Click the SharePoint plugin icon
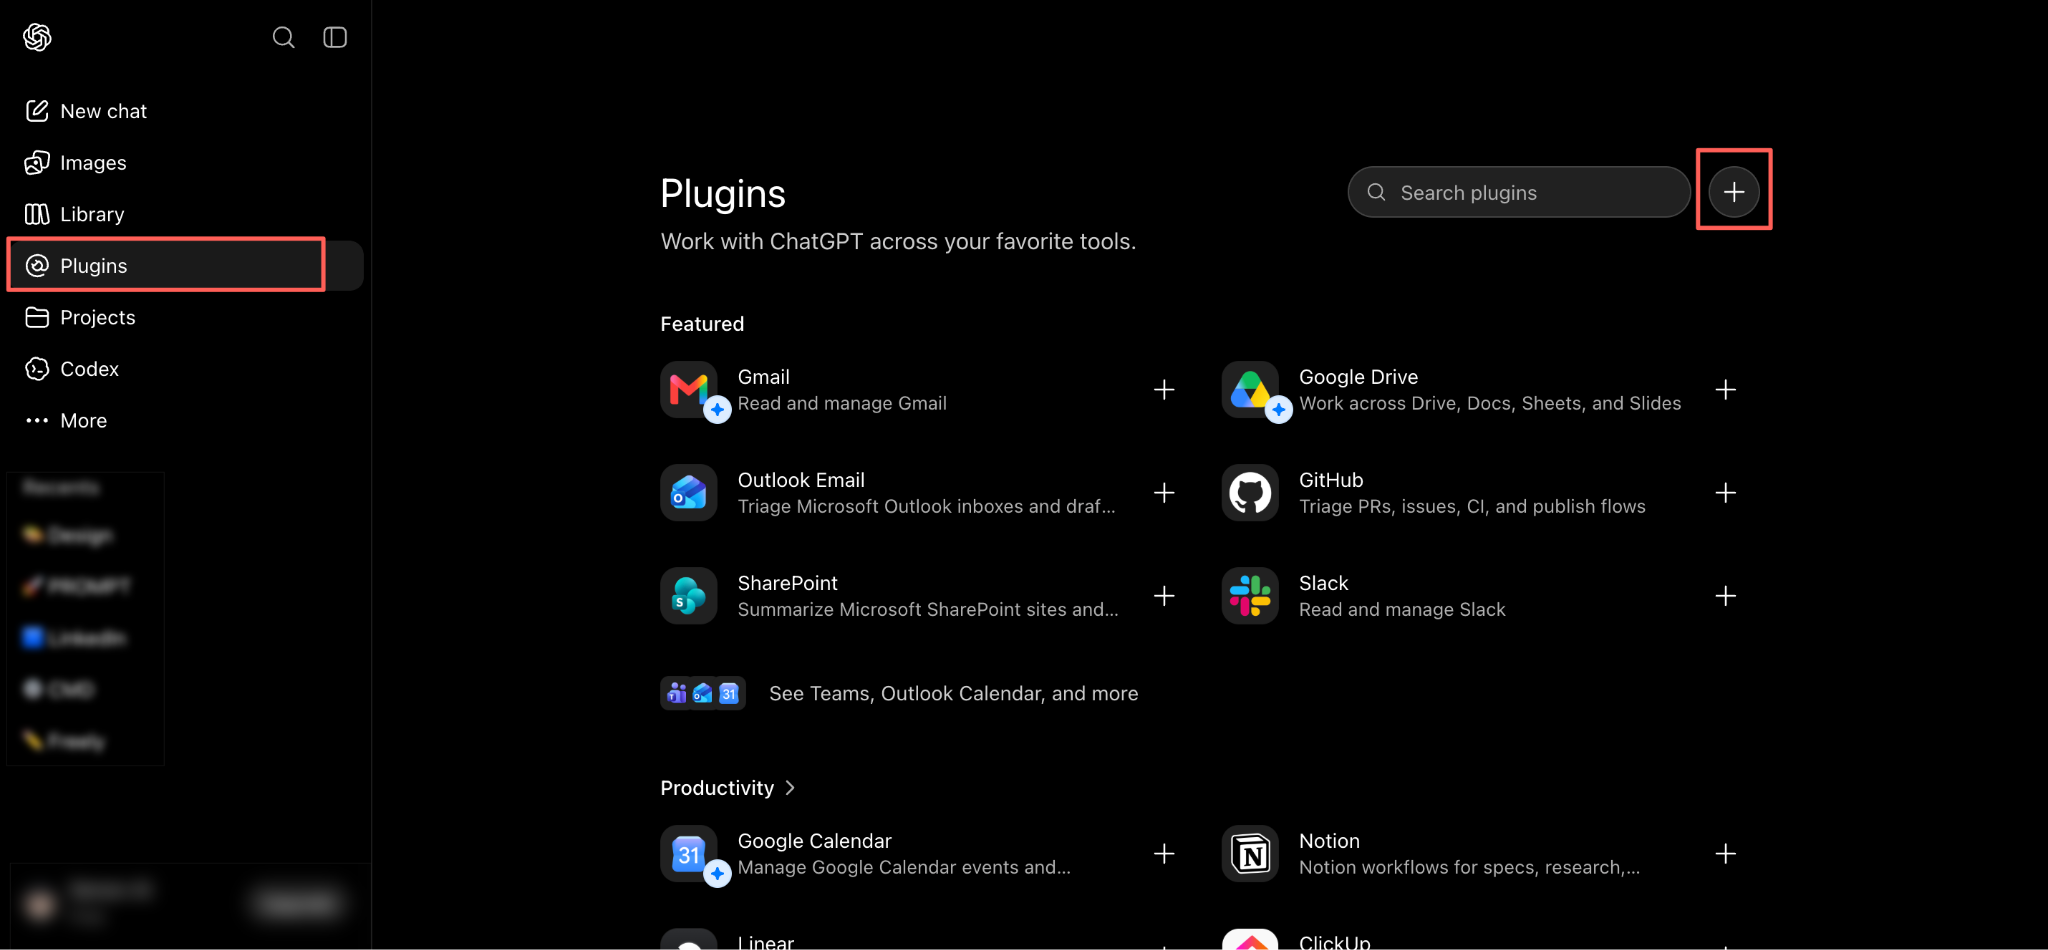Viewport: 2048px width, 950px height. tap(689, 596)
